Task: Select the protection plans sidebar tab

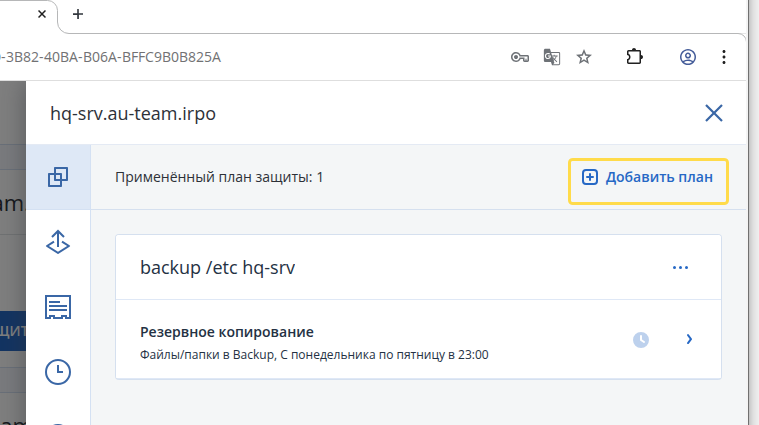Action: pyautogui.click(x=58, y=177)
